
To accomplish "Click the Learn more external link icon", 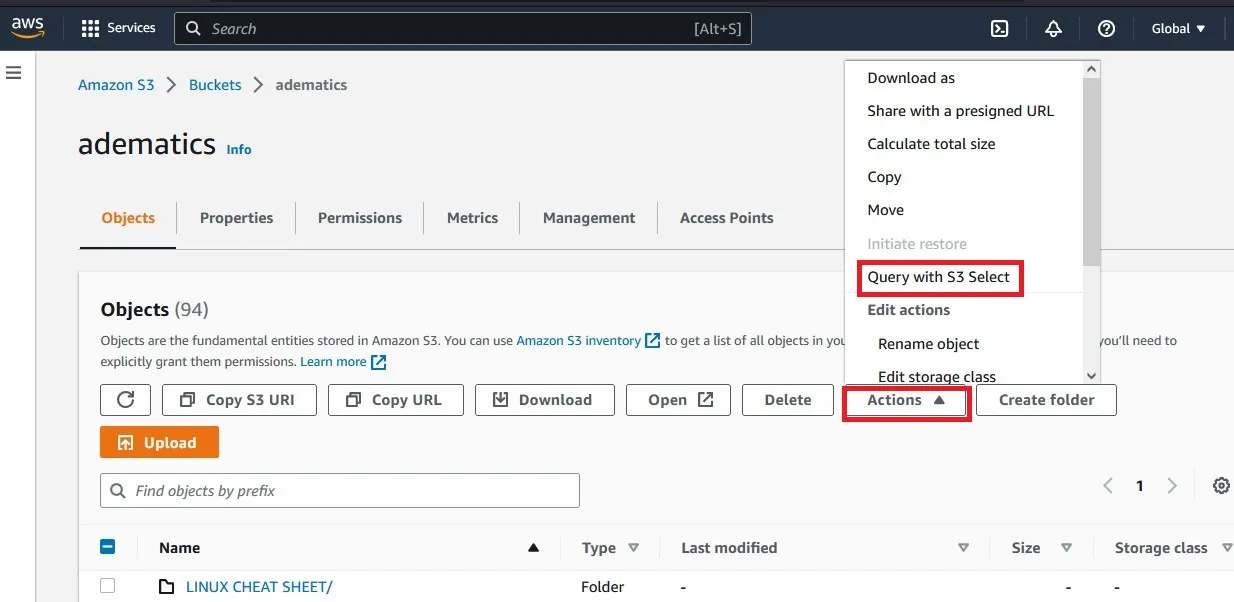I will click(379, 362).
